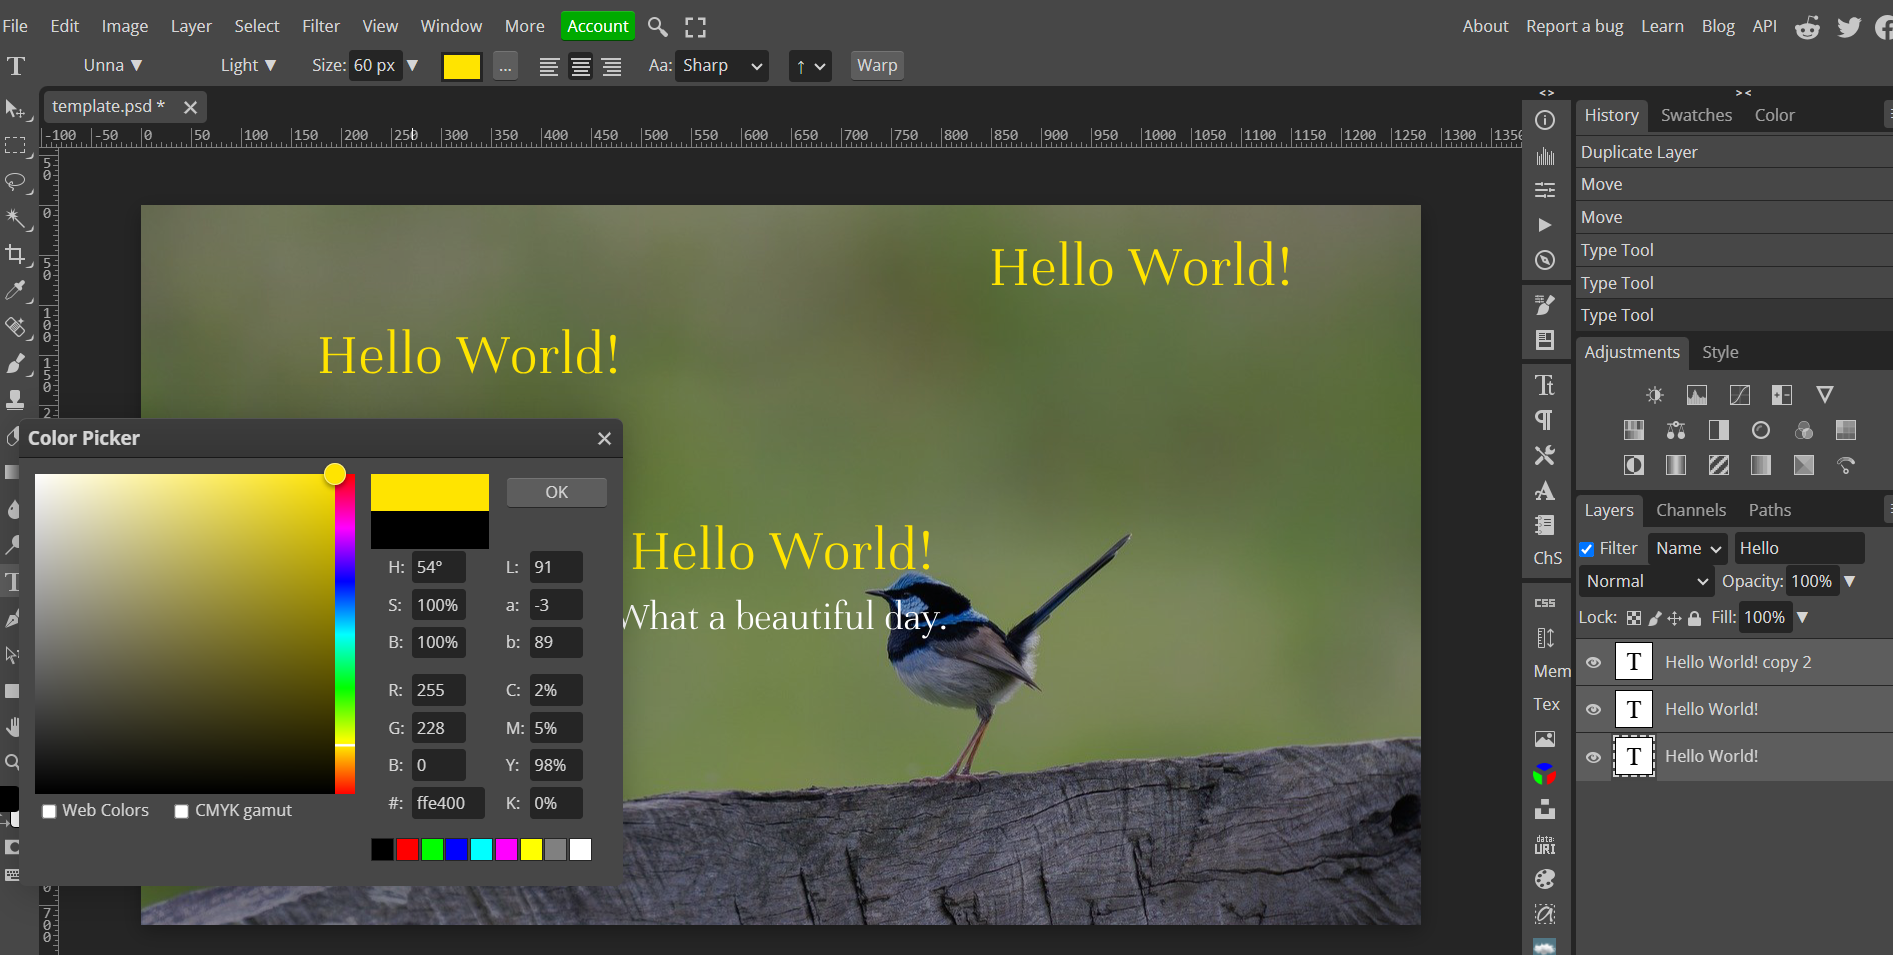Open the Histogram panel icon

[x=1545, y=155]
